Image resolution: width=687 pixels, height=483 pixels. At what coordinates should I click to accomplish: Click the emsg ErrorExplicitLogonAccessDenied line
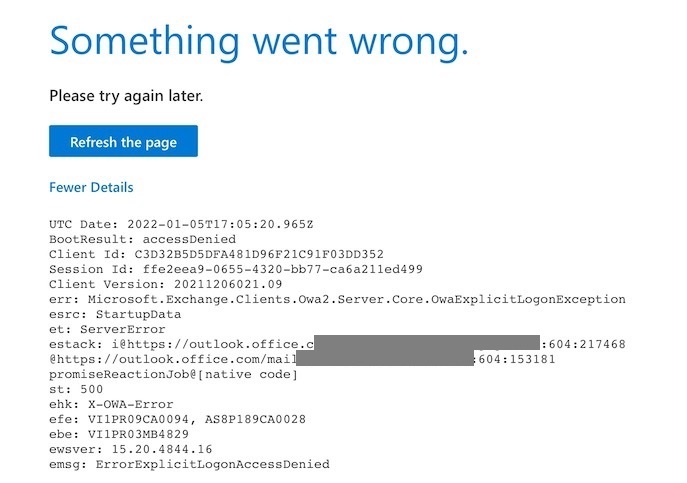(x=189, y=464)
